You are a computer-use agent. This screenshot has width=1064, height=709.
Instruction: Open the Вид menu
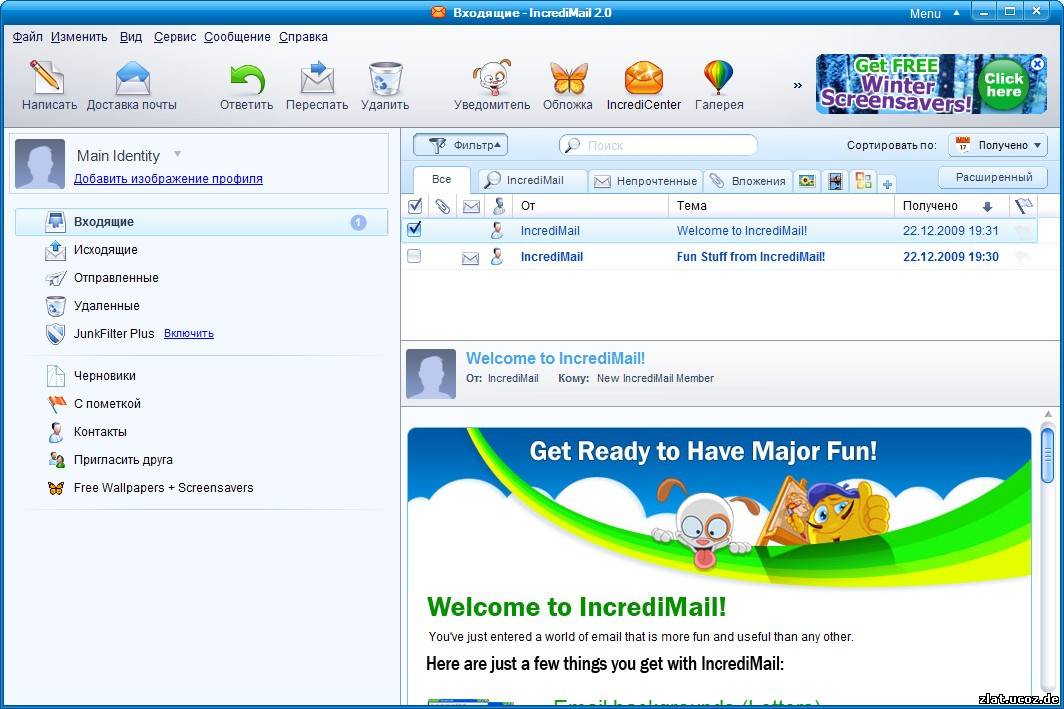tap(131, 37)
